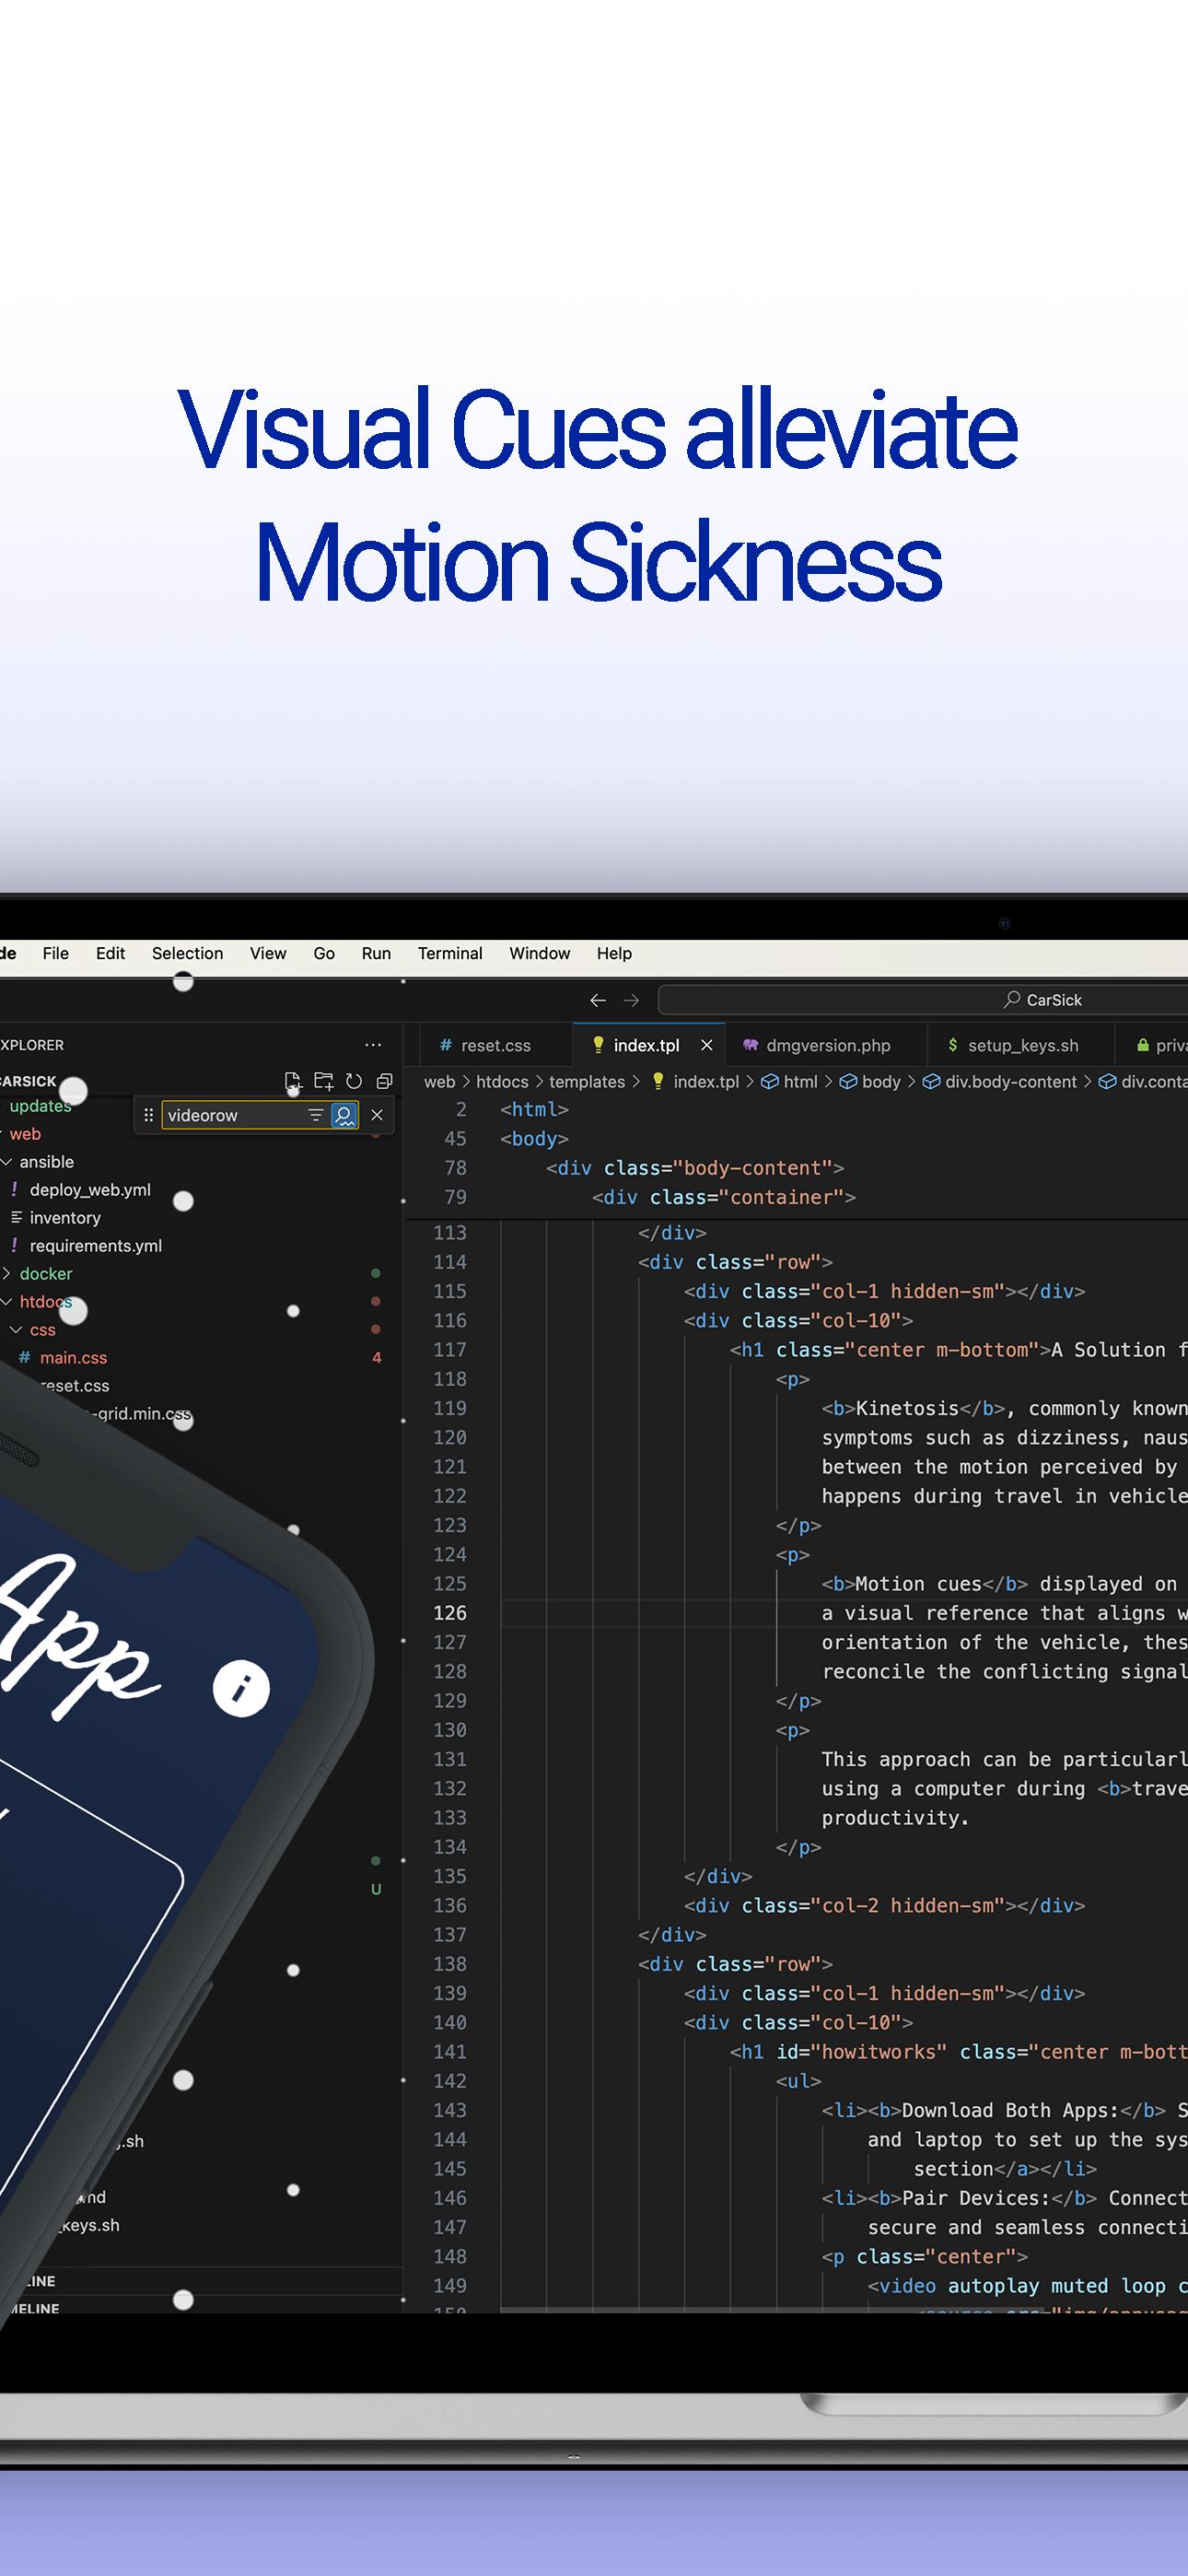Open deploy_web.yml file
This screenshot has width=1188, height=2576.
point(90,1190)
